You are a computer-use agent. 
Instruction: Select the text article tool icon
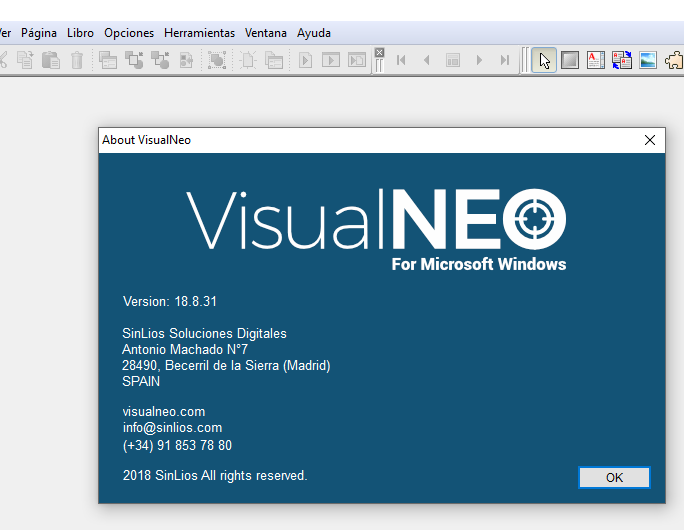pos(596,60)
